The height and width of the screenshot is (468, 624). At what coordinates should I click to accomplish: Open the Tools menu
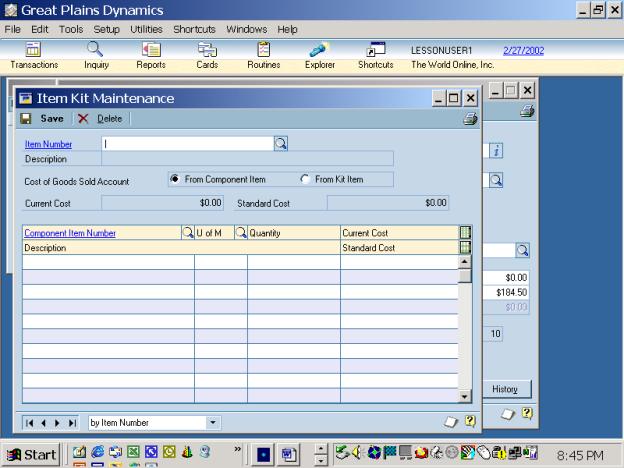coord(71,29)
